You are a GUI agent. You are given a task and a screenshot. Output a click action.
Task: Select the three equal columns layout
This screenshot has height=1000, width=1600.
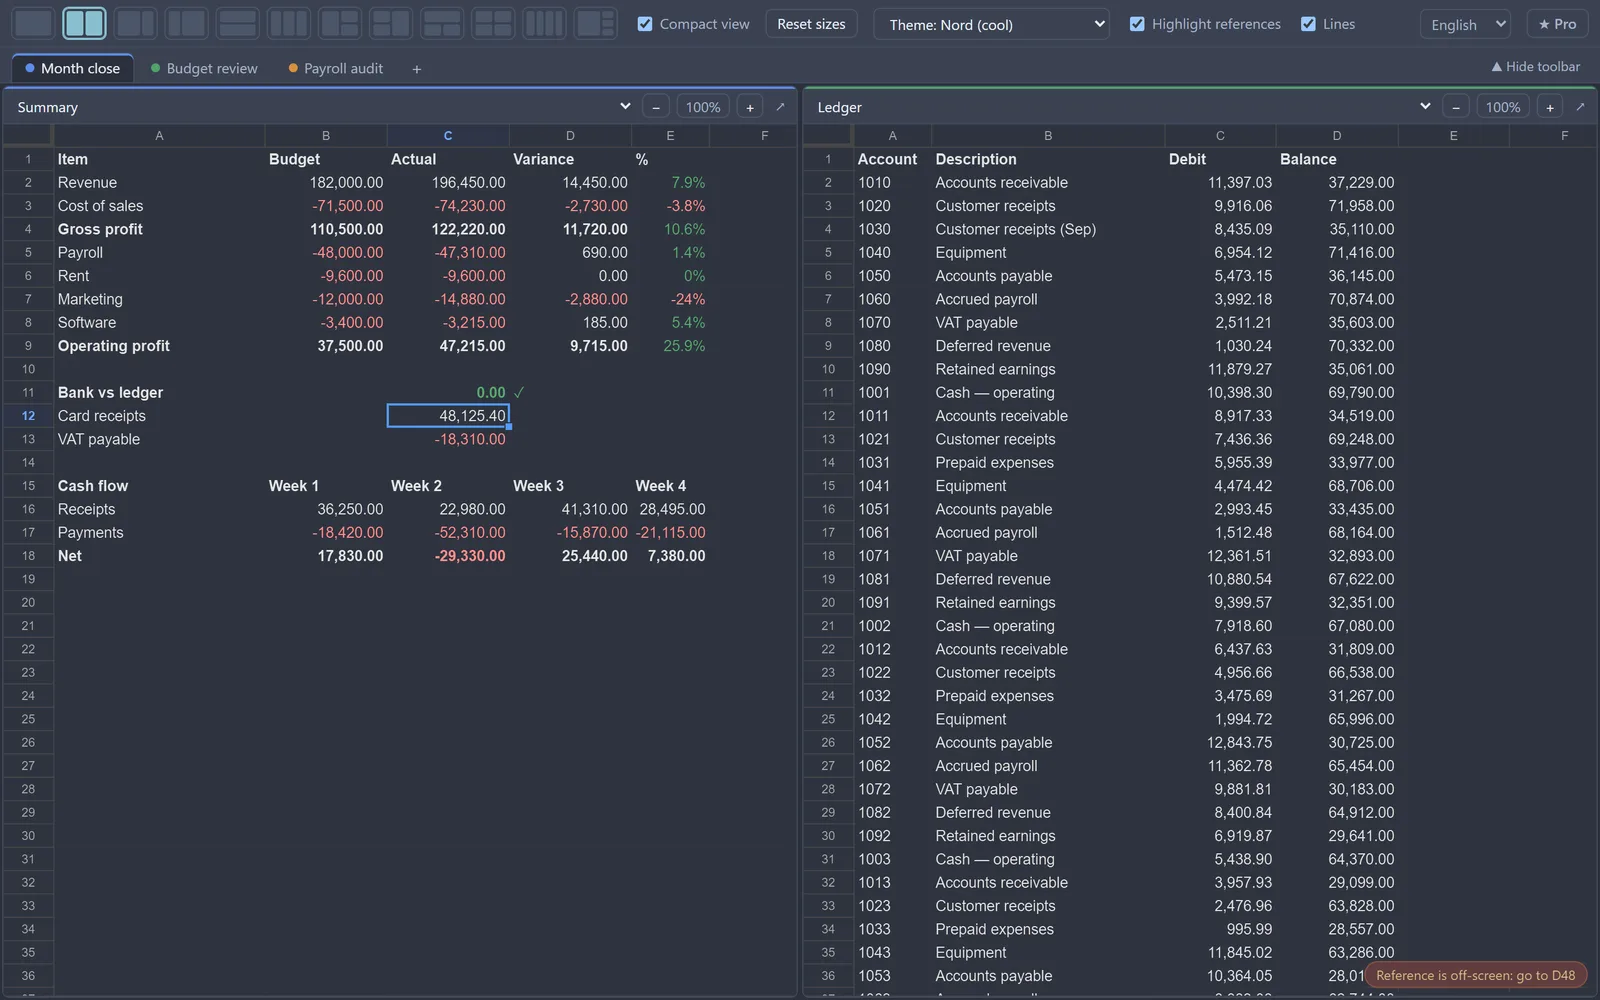tap(288, 22)
